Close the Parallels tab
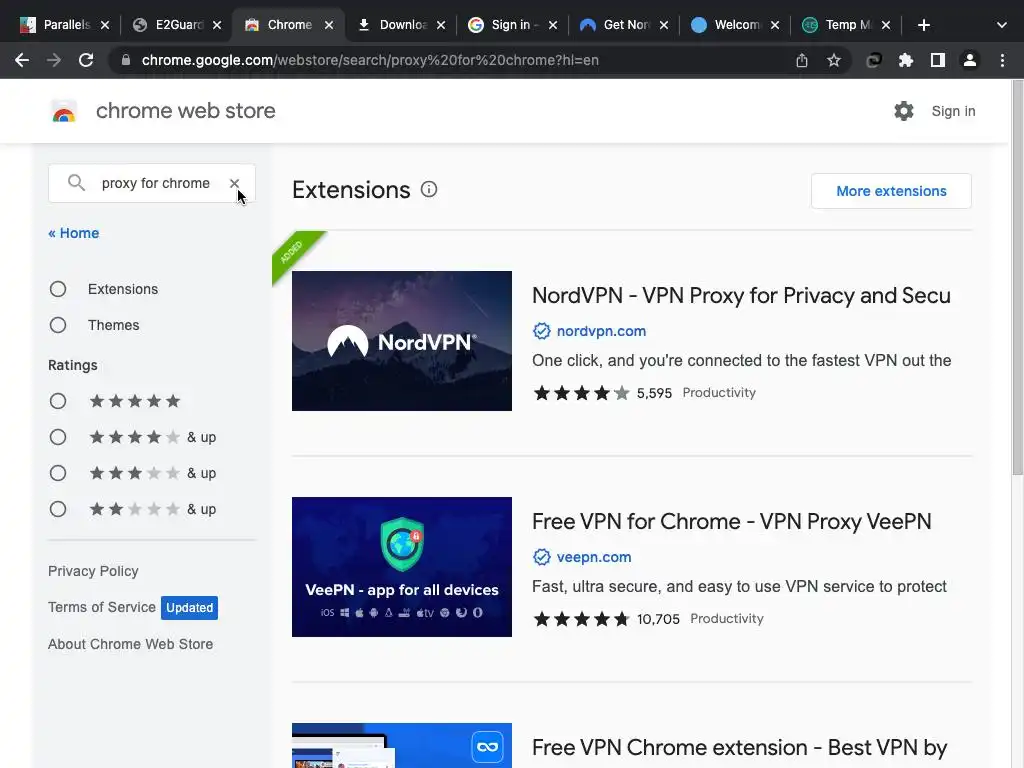 click(x=105, y=25)
